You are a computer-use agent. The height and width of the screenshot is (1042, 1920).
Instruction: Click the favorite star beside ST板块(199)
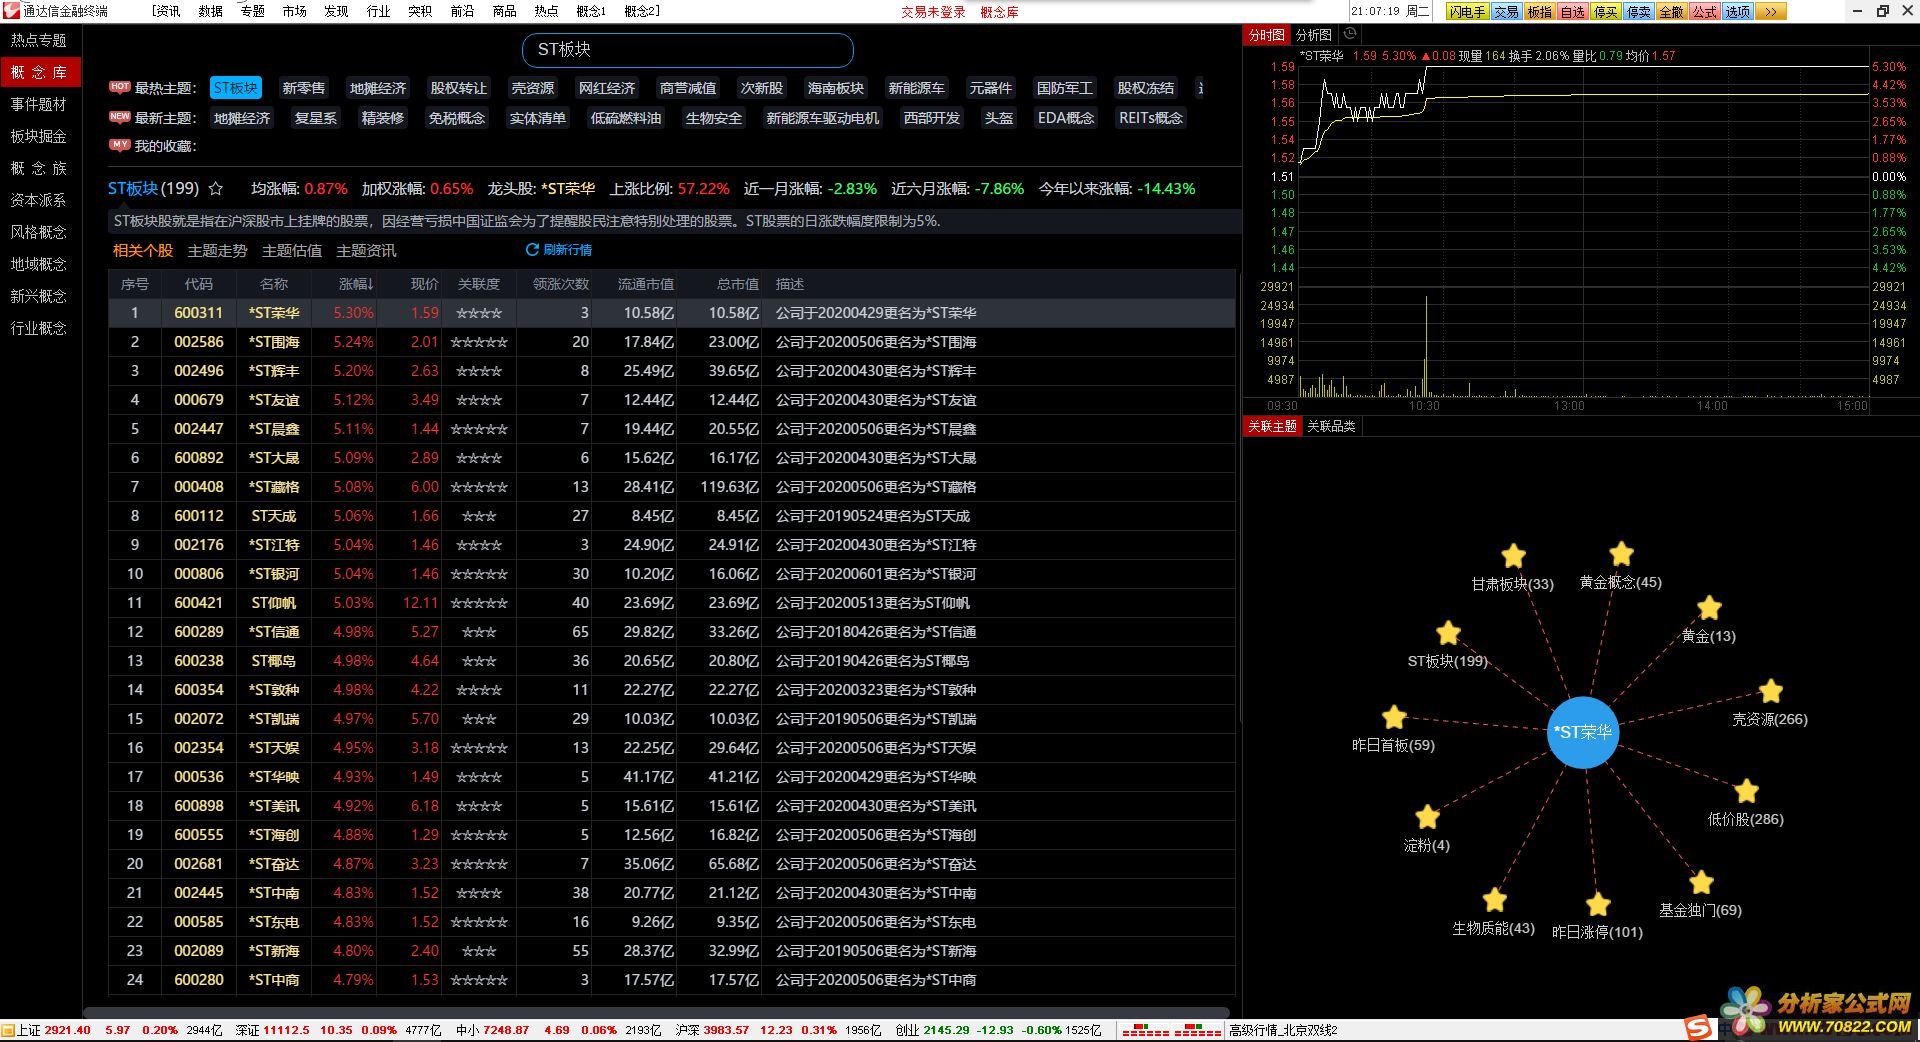click(x=216, y=188)
